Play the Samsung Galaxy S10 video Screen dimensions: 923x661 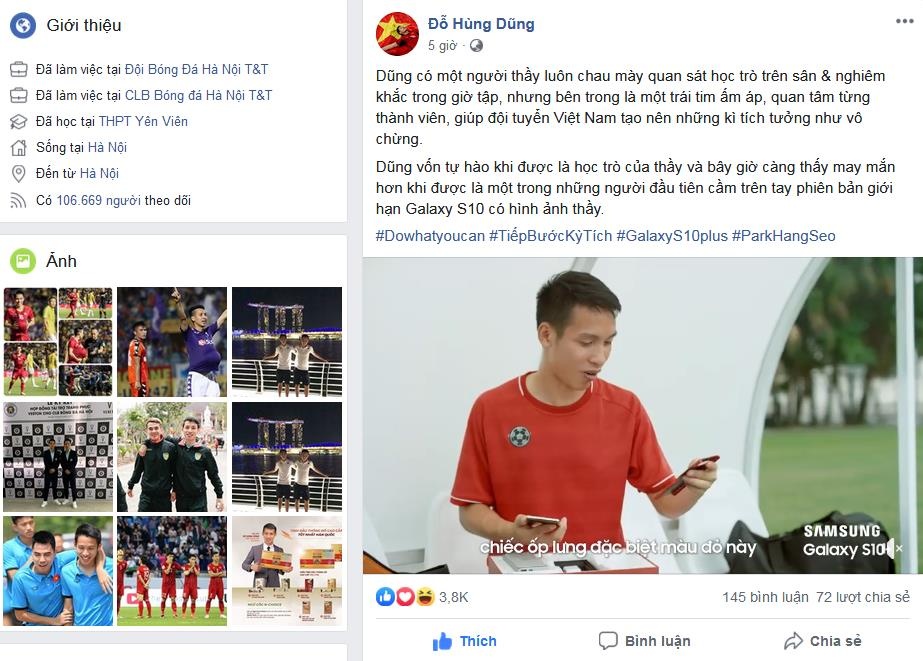pyautogui.click(x=643, y=416)
